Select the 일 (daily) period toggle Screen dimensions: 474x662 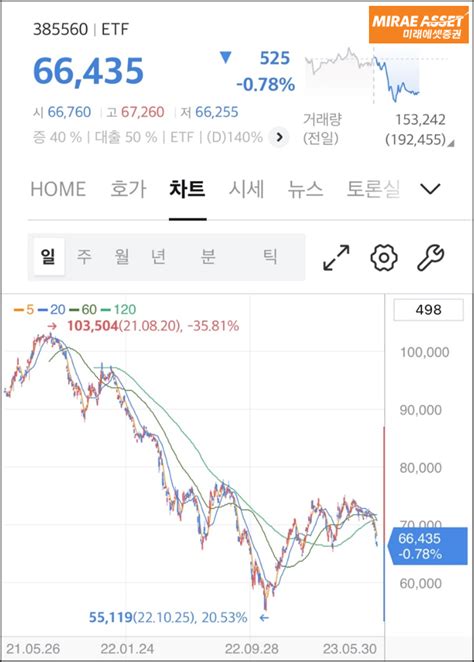(49, 257)
